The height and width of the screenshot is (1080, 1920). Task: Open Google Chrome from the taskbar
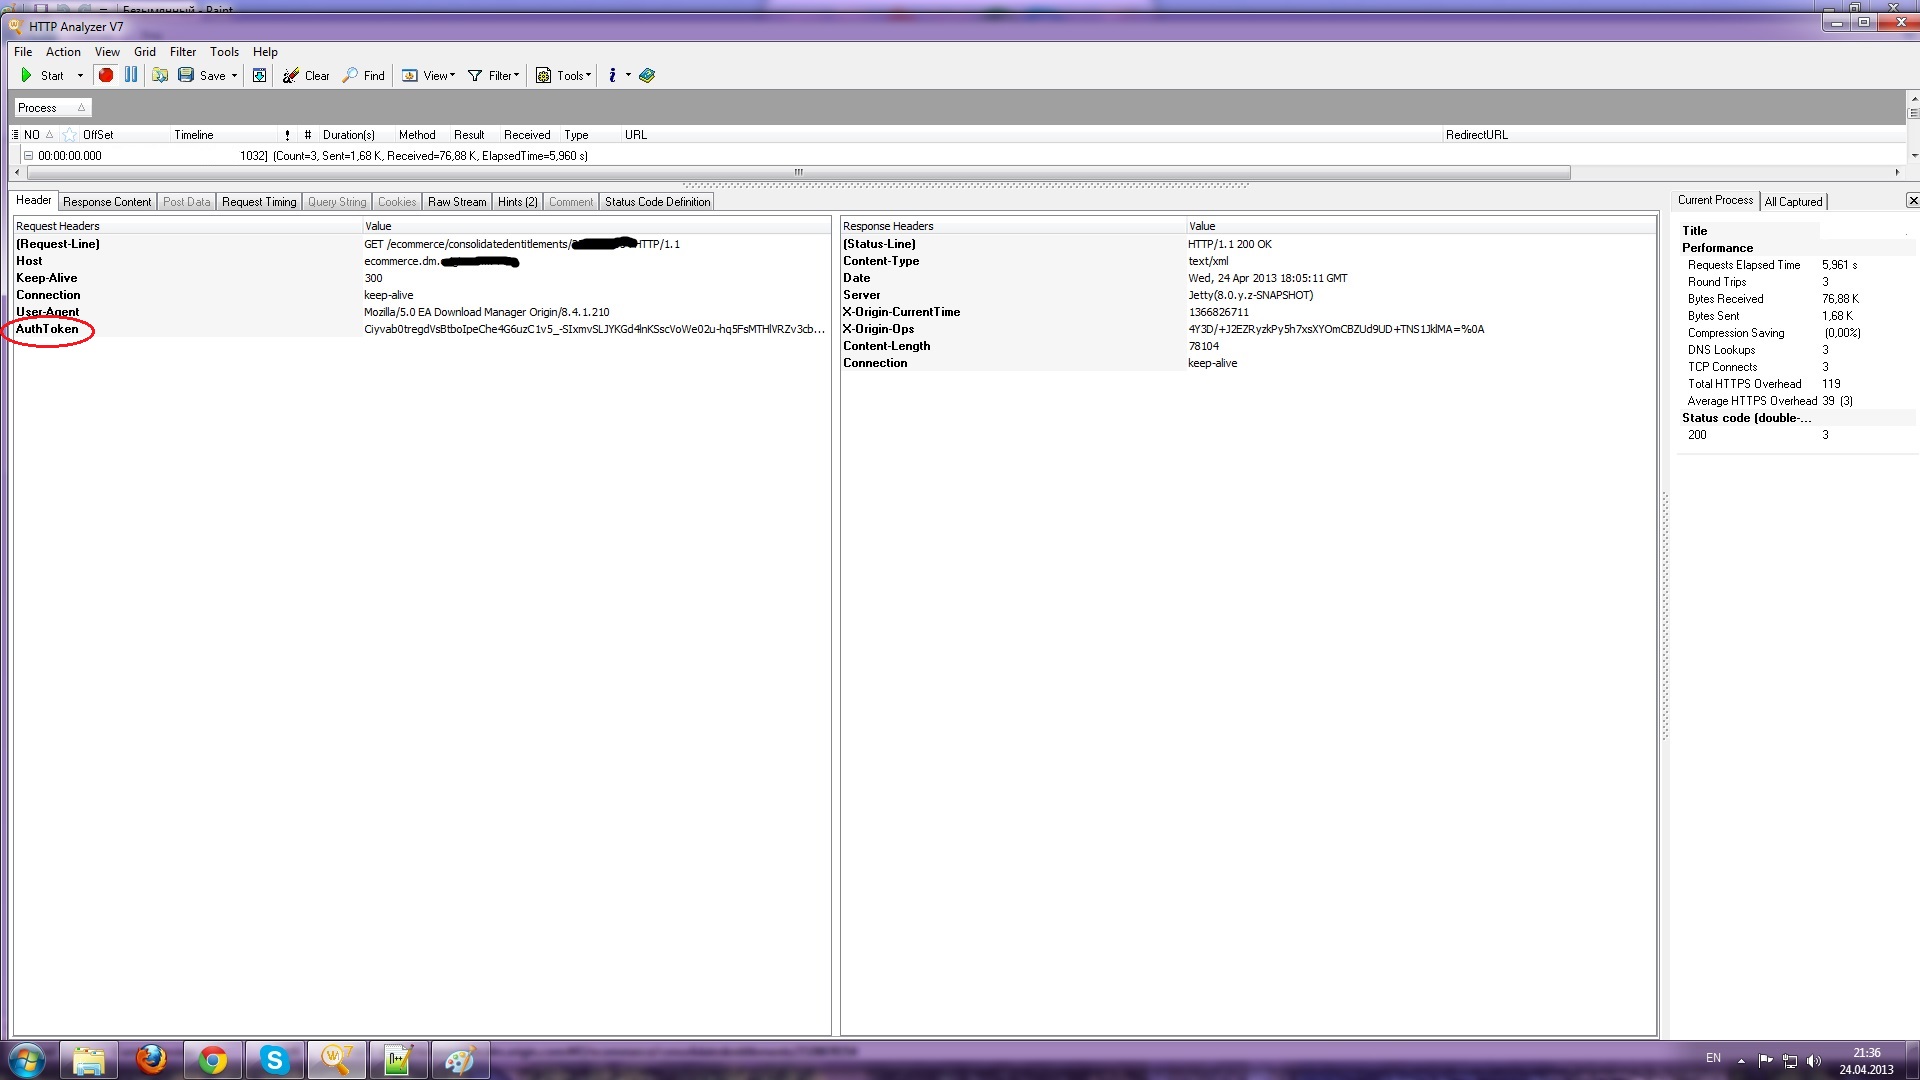point(212,1060)
